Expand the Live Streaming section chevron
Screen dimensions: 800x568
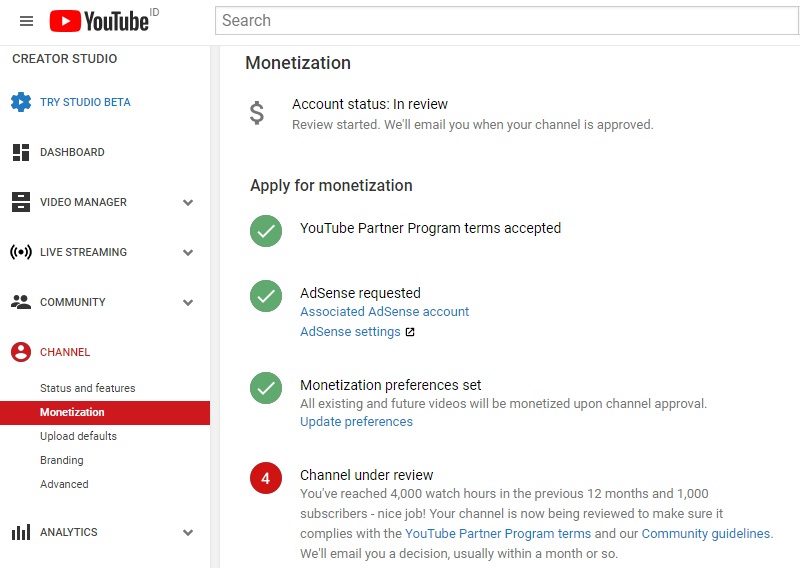[x=188, y=253]
